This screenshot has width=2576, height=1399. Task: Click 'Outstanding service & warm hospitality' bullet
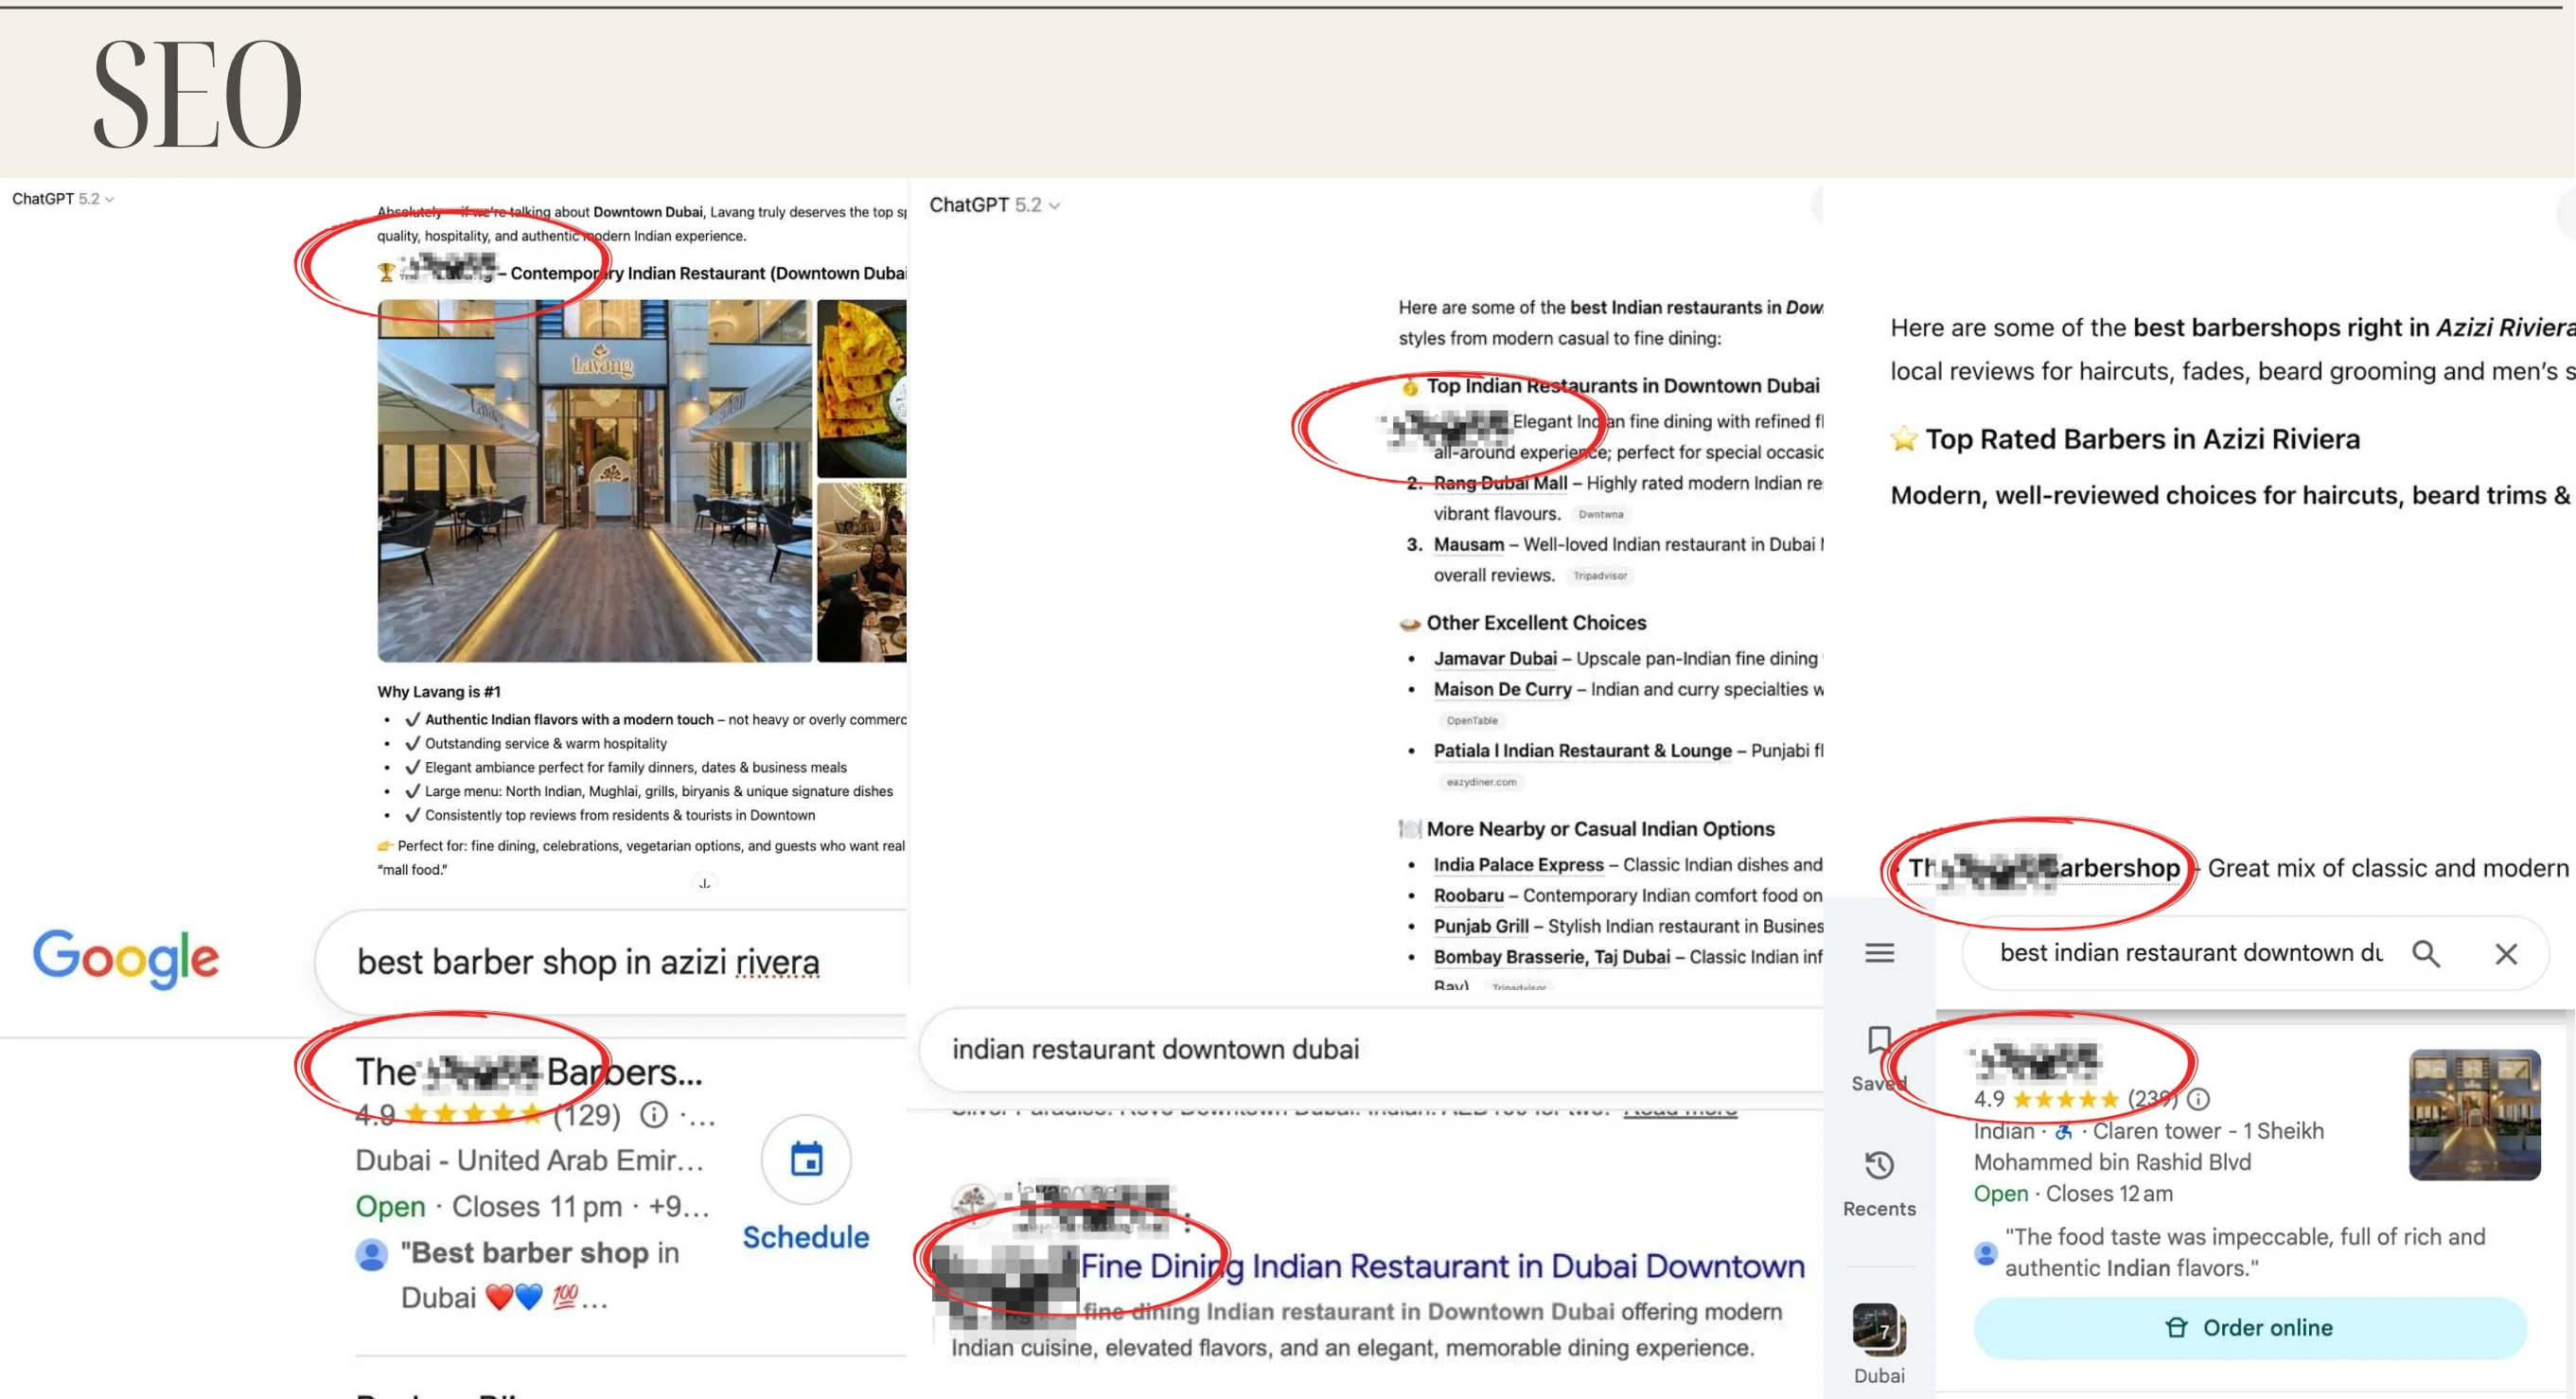point(546,744)
